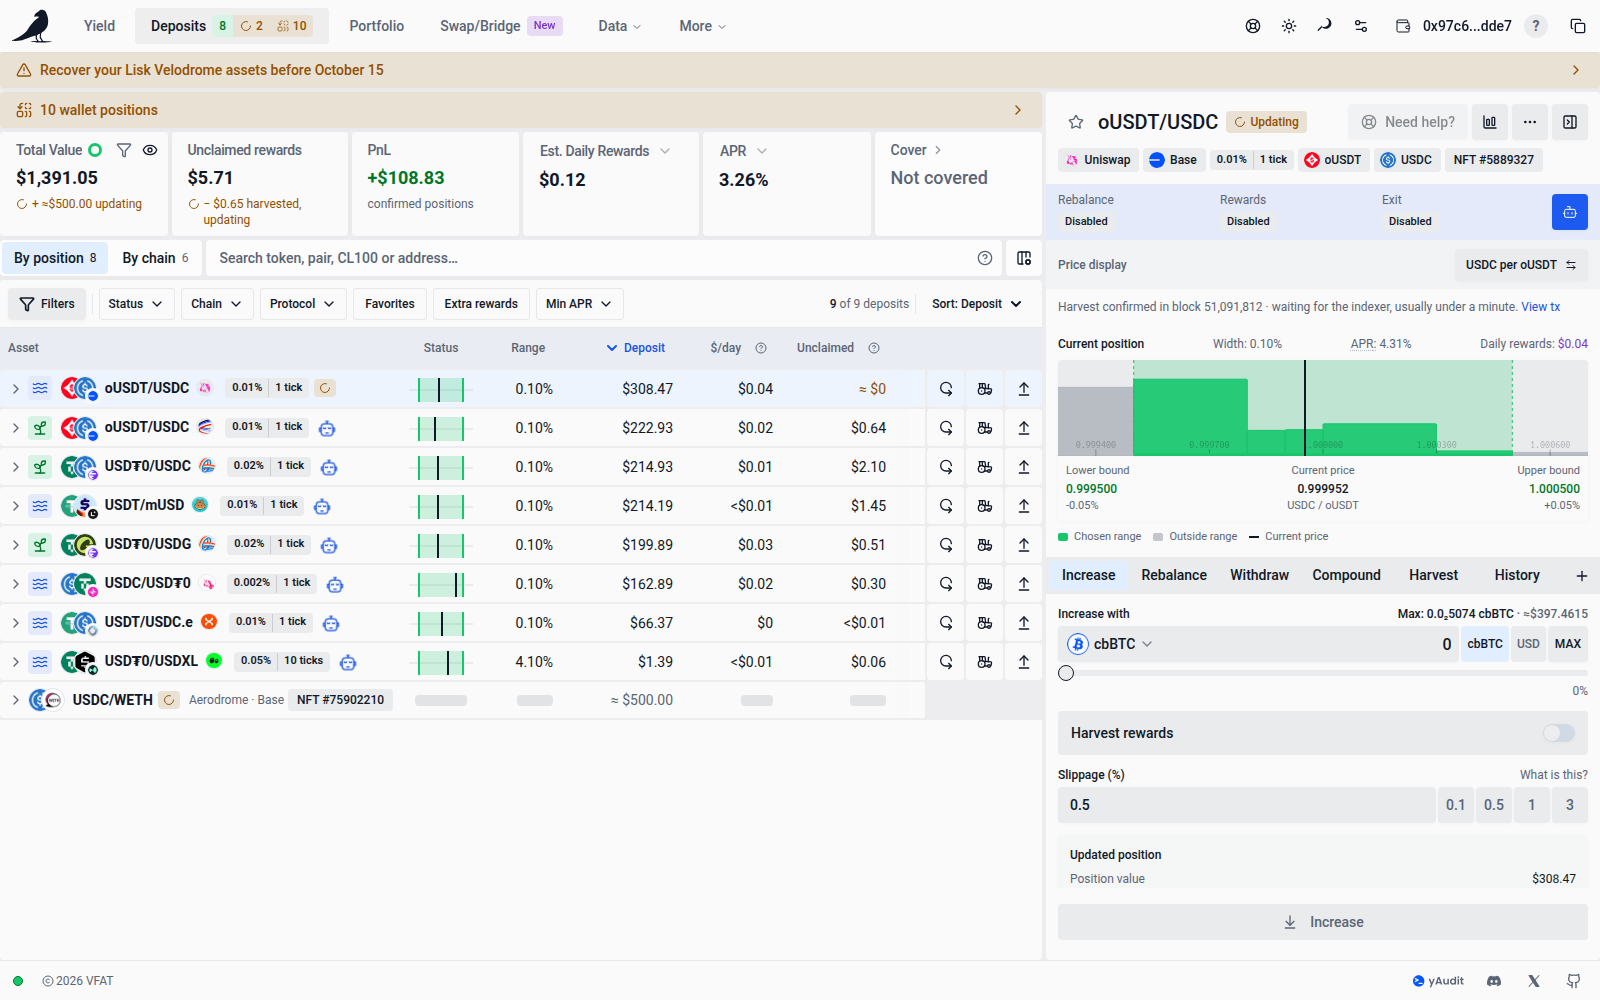Open the View tx link
The image size is (1600, 1000).
point(1541,307)
